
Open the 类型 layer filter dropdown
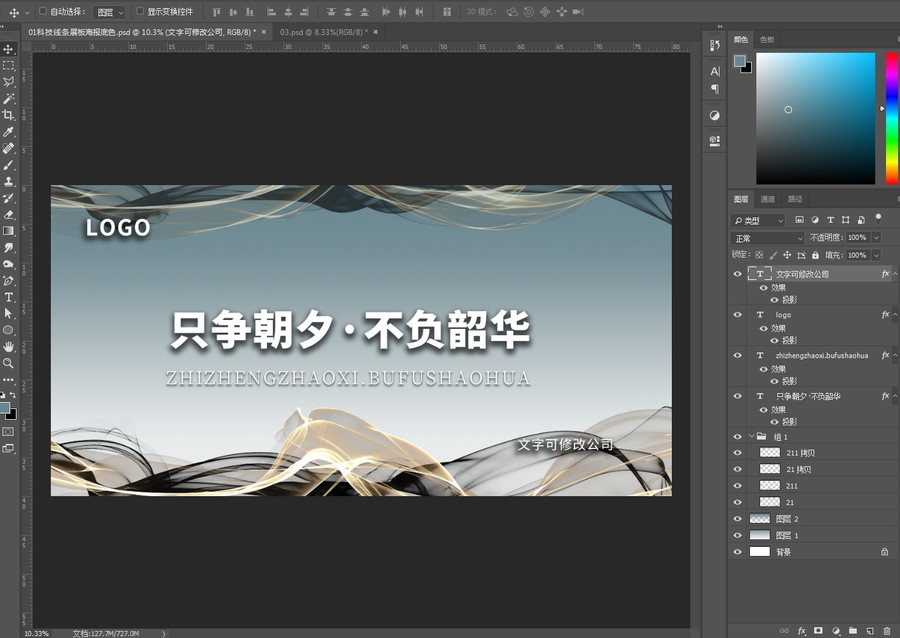click(758, 220)
